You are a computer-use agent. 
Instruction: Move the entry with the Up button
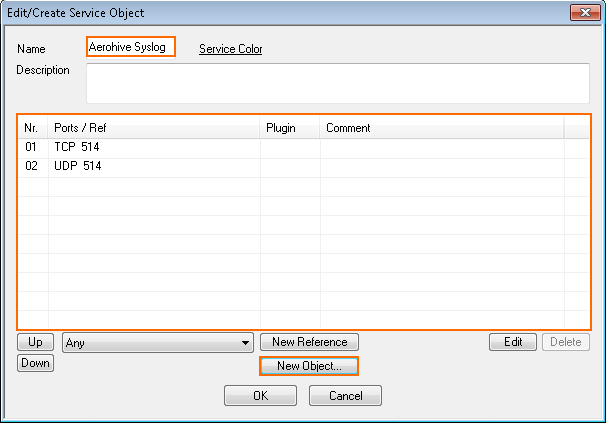[35, 342]
